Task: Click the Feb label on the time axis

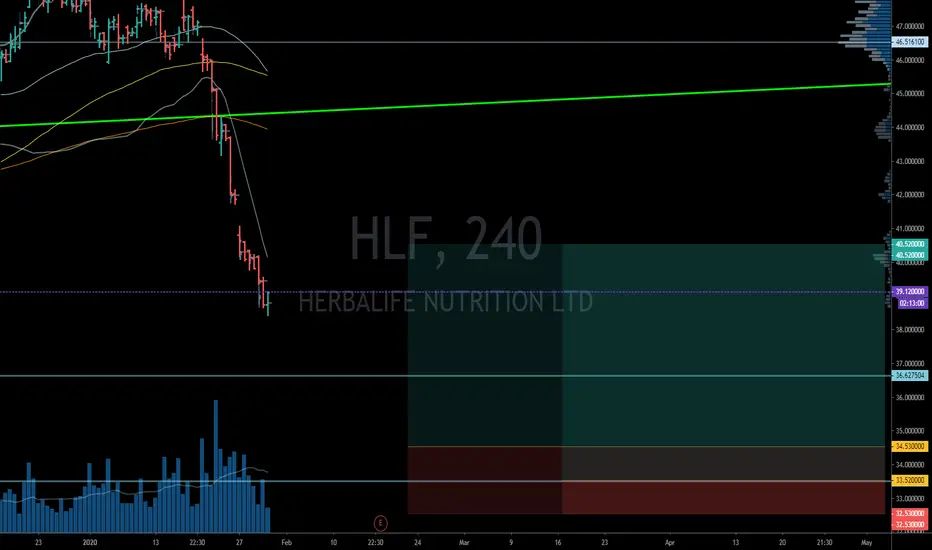Action: 286,542
